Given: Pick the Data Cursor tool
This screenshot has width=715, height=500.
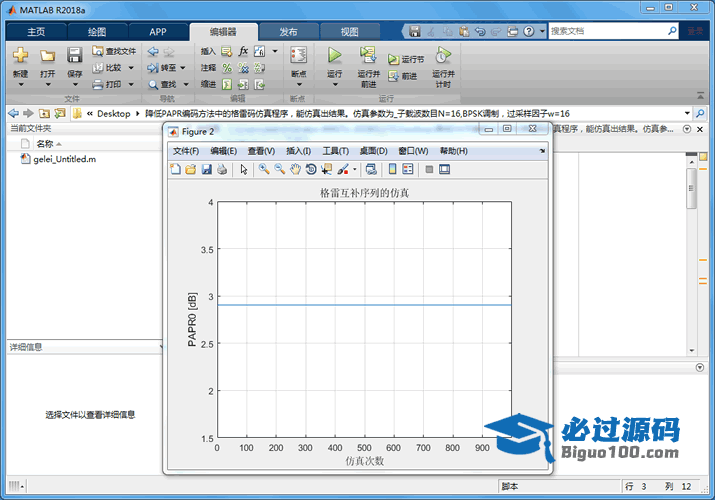Looking at the screenshot, I should (326, 169).
